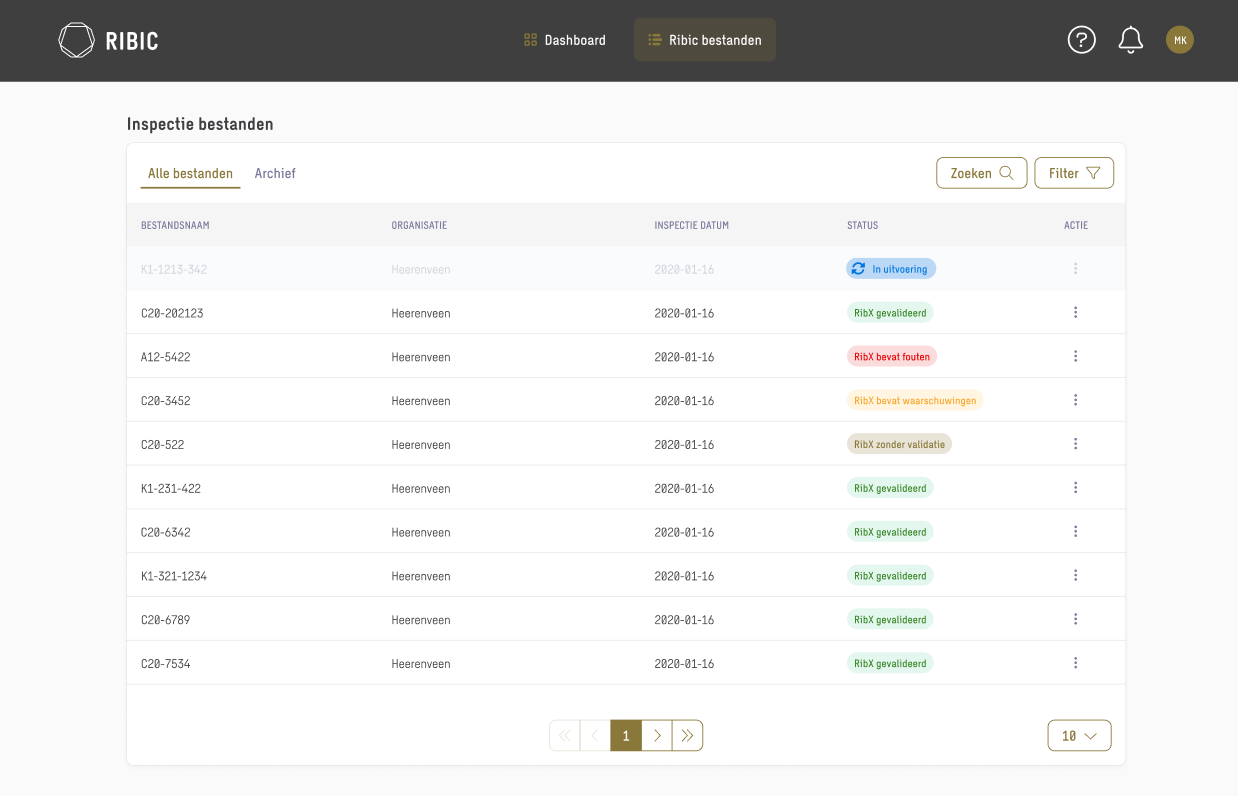This screenshot has height=796, width=1238.
Task: Sort by the Bestandsnaam column header
Action: tap(175, 225)
